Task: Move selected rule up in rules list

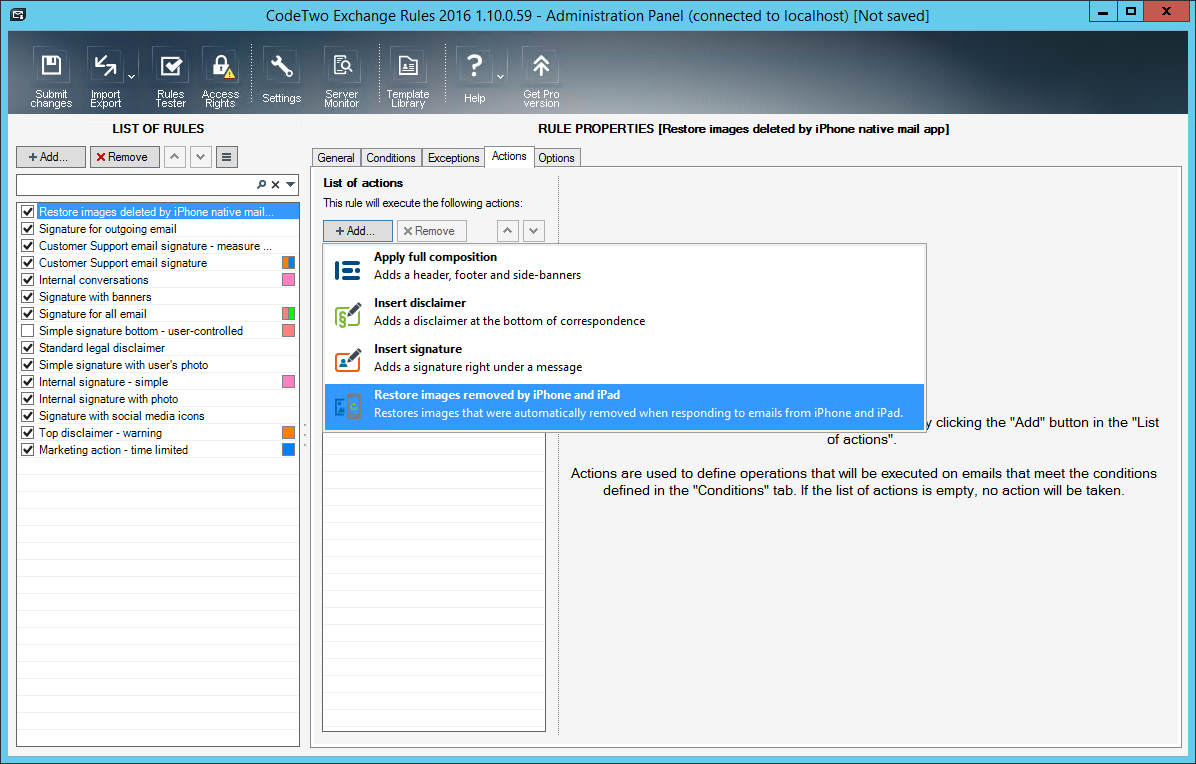Action: pos(175,157)
